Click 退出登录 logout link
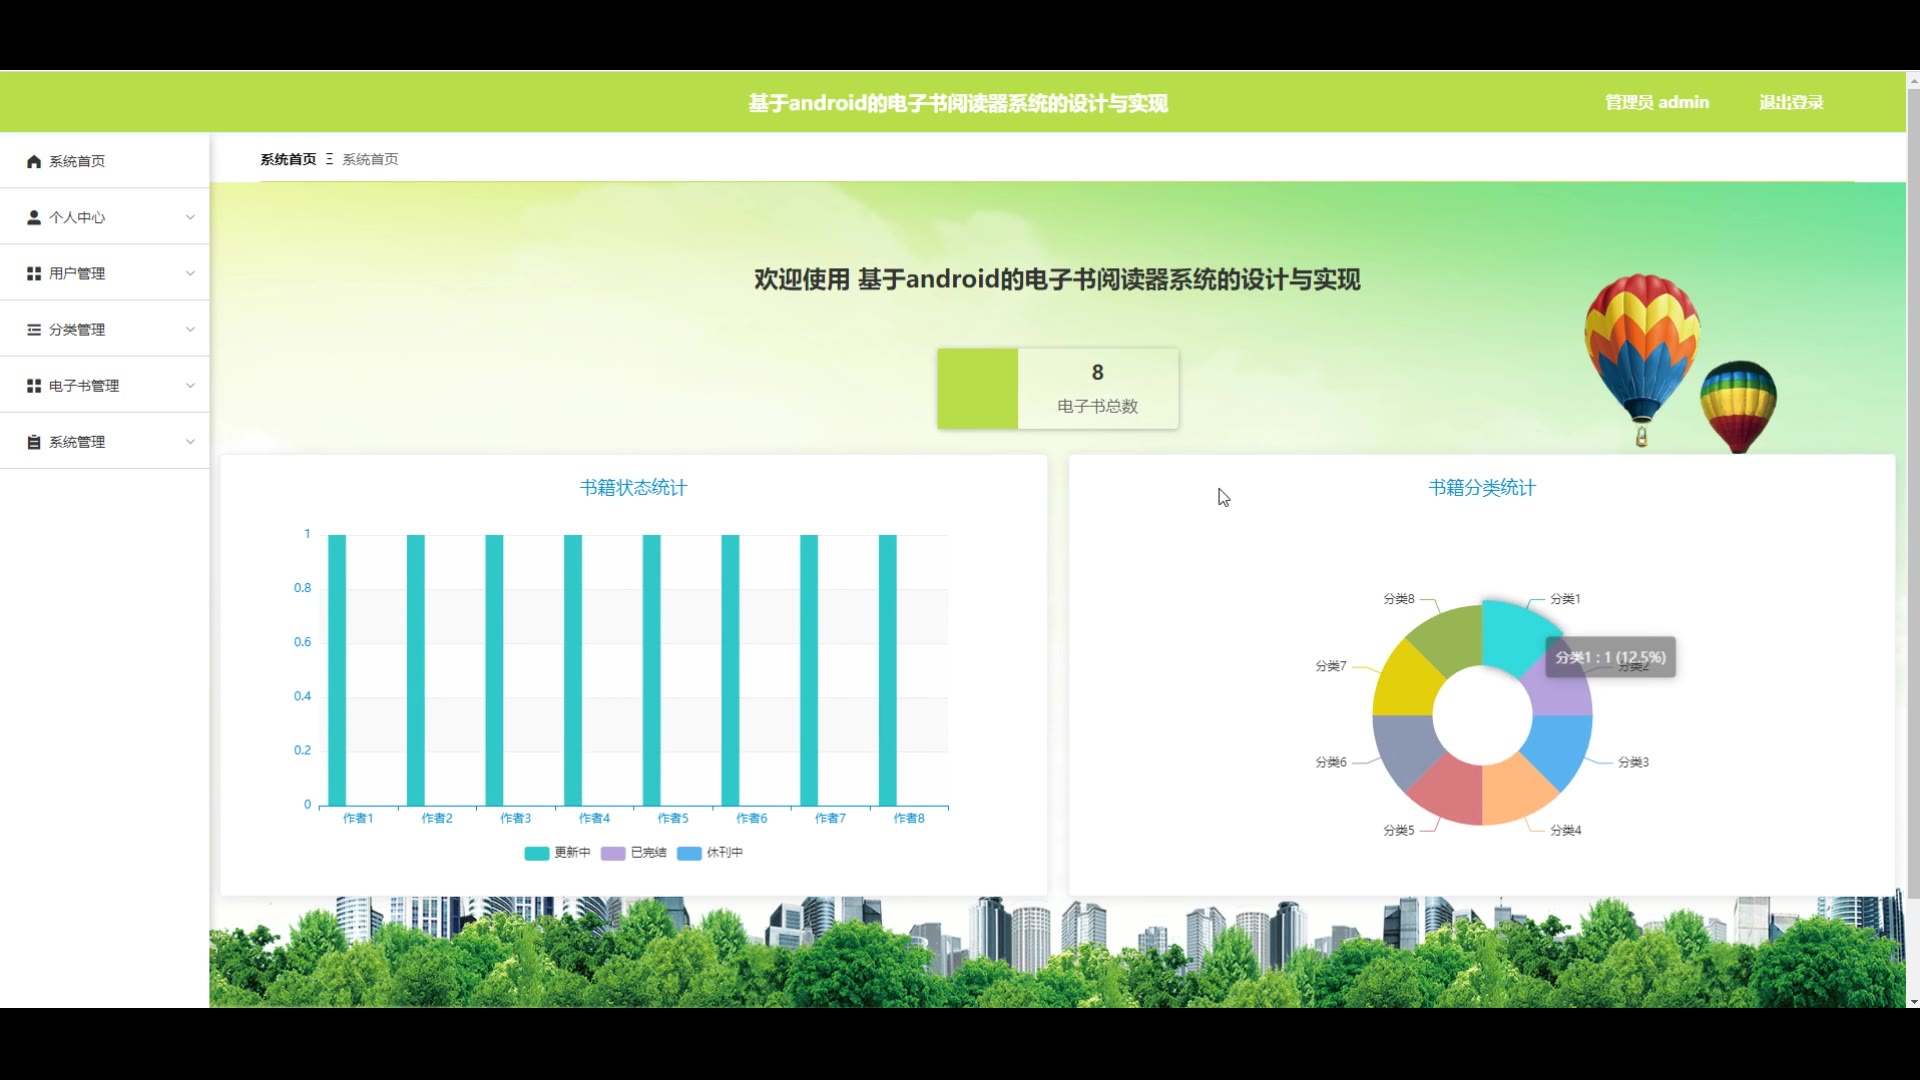Screen dimensions: 1920x1080 (1791, 102)
